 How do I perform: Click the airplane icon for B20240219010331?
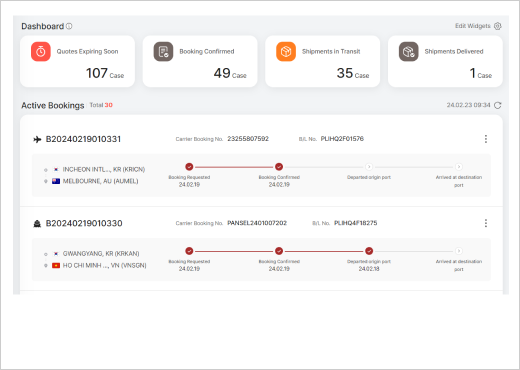[37, 139]
